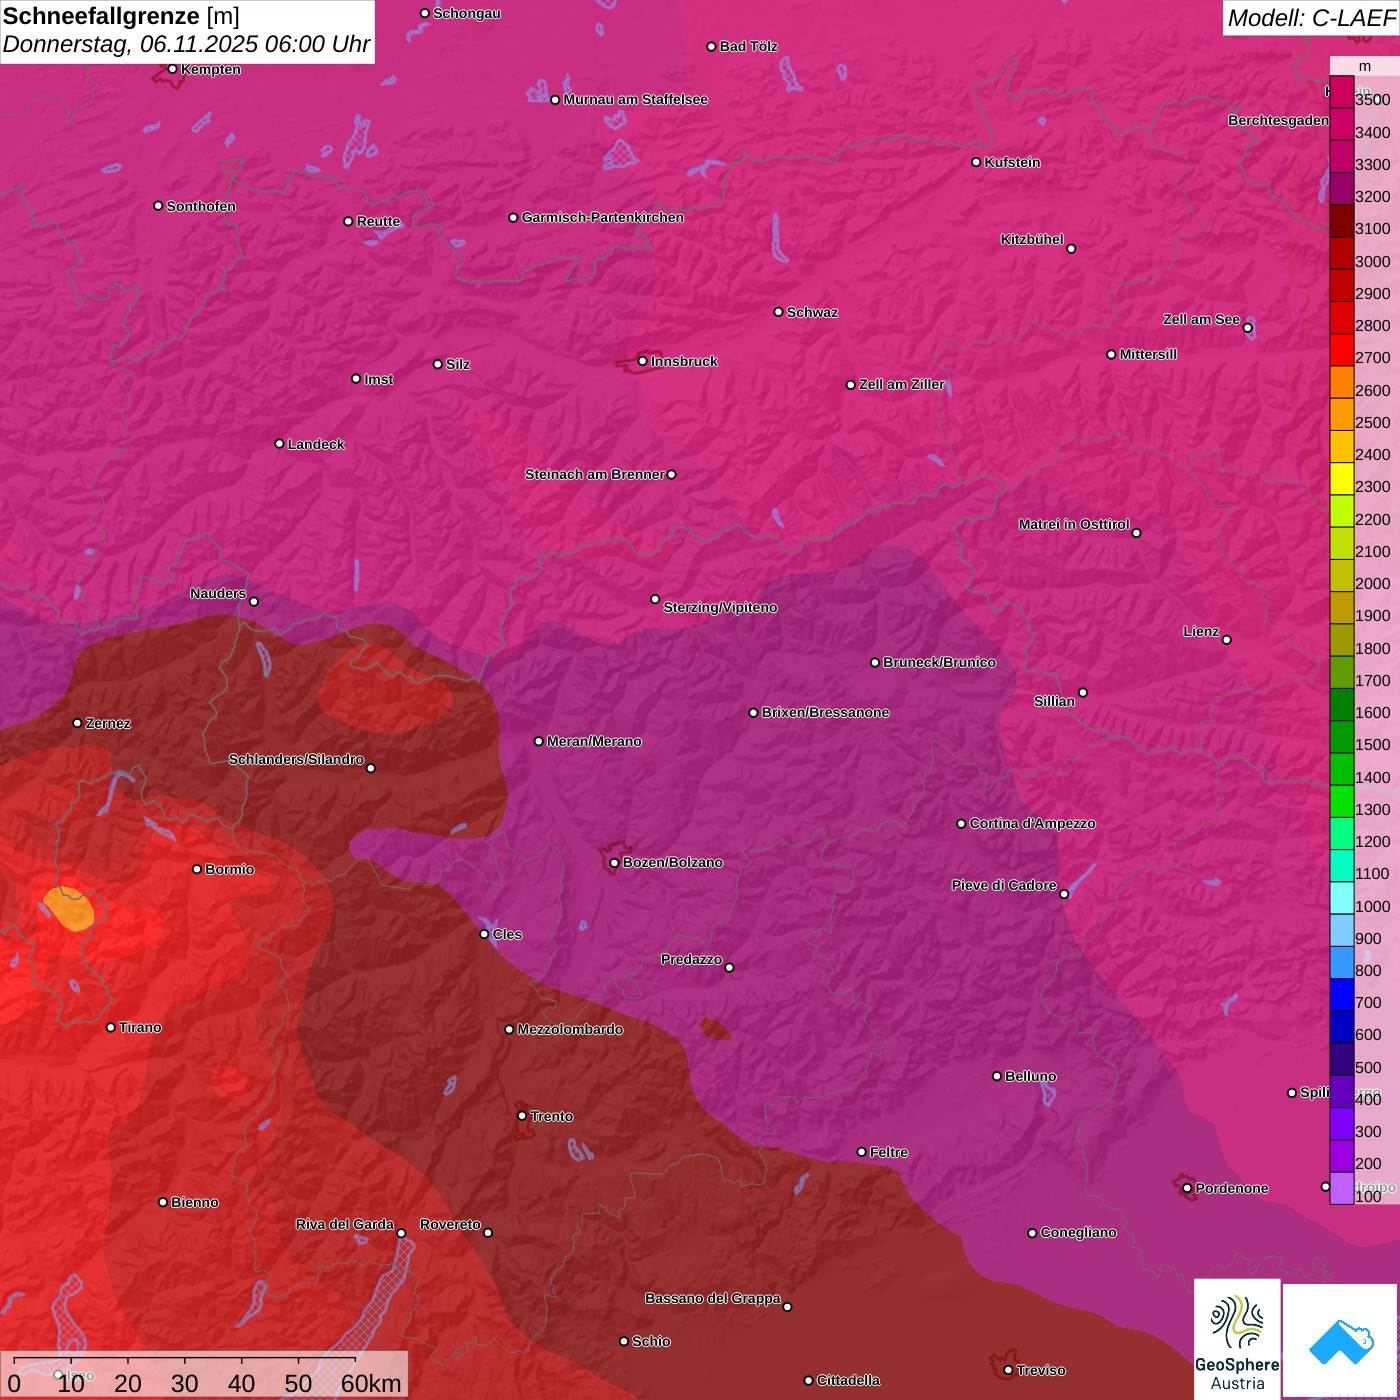Image resolution: width=1400 pixels, height=1400 pixels.
Task: Click the Modell: C-LAEF label
Action: [x=1311, y=17]
